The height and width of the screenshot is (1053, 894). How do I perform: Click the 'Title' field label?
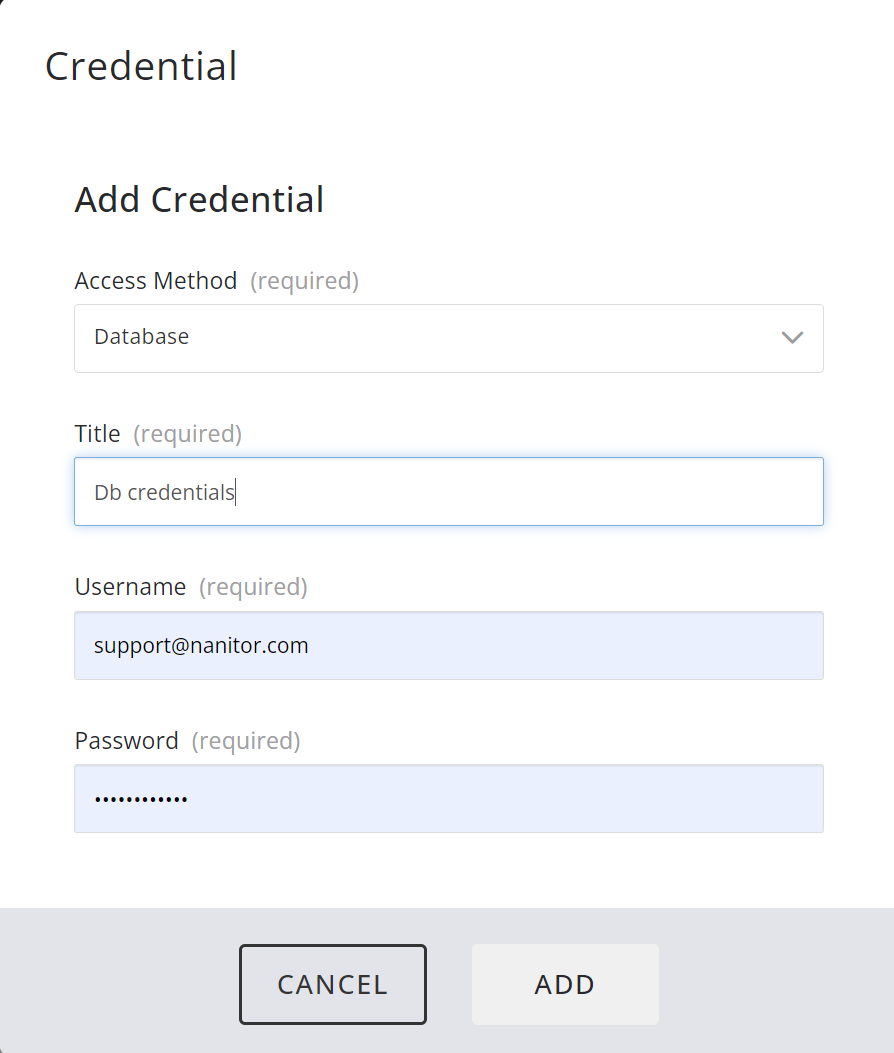click(x=97, y=434)
